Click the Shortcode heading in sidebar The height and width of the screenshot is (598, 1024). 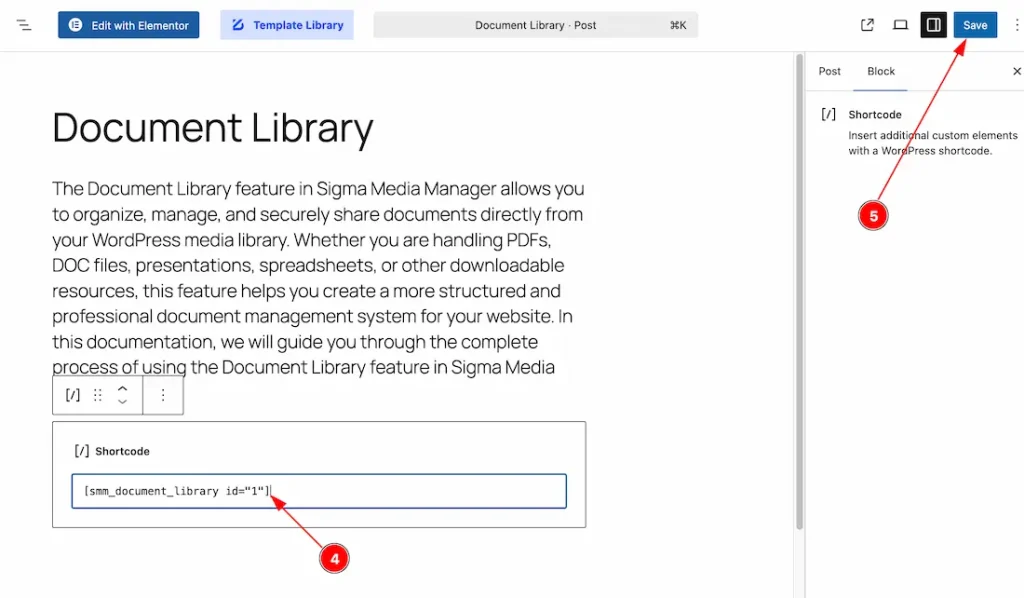pyautogui.click(x=874, y=114)
